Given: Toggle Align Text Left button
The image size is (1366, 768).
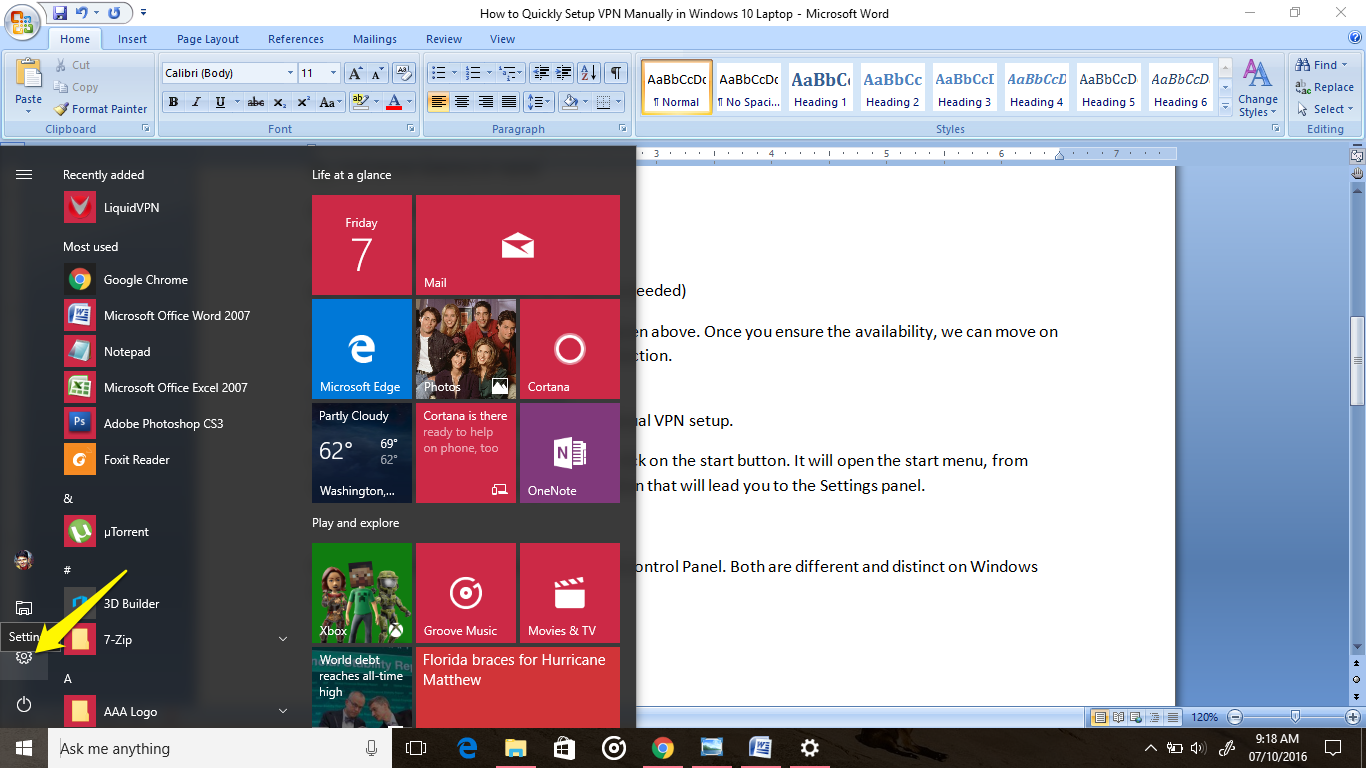Looking at the screenshot, I should [438, 102].
